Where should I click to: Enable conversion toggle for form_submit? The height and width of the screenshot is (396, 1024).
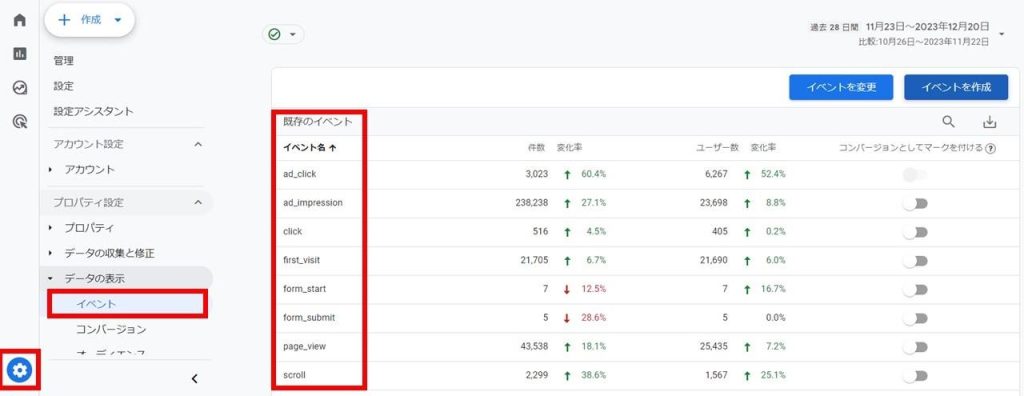[916, 318]
